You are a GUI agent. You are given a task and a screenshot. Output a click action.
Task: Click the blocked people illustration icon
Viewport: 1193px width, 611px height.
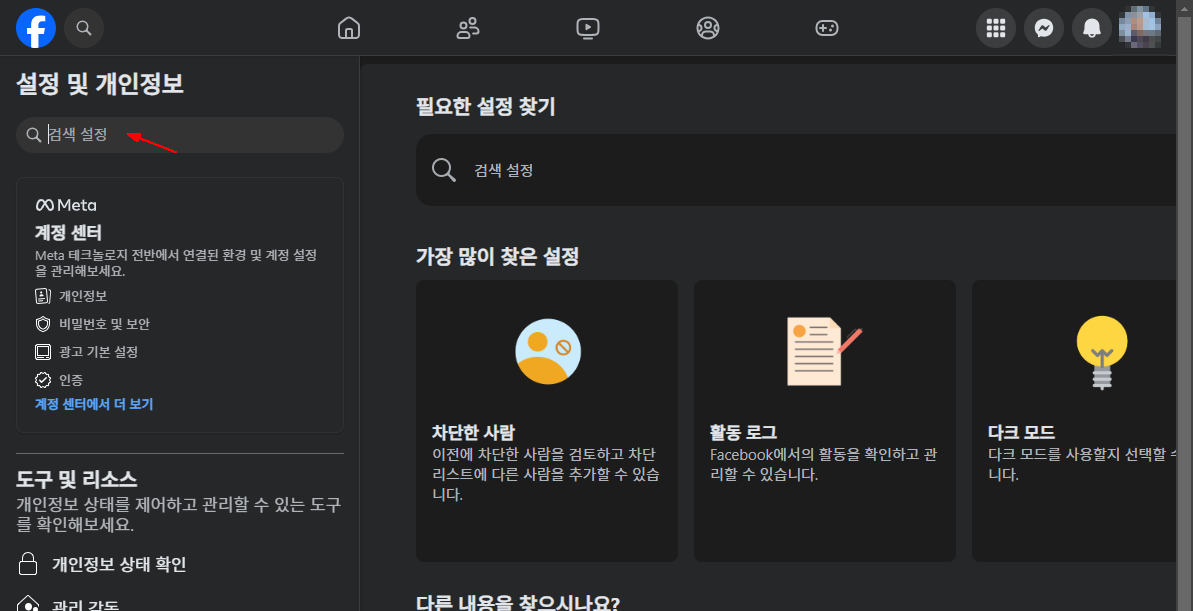(548, 352)
